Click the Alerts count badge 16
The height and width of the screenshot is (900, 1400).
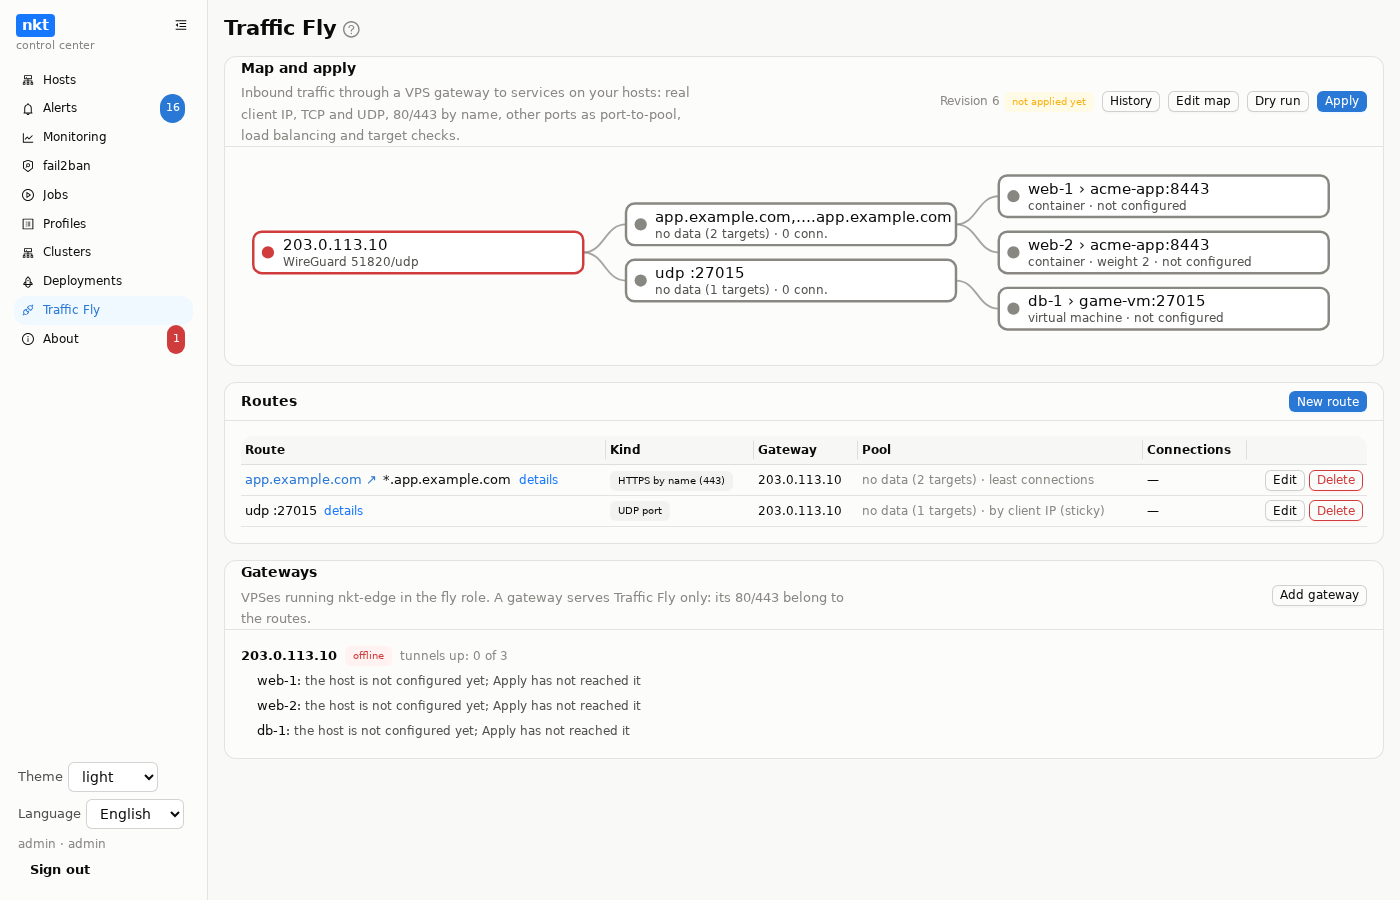(173, 108)
